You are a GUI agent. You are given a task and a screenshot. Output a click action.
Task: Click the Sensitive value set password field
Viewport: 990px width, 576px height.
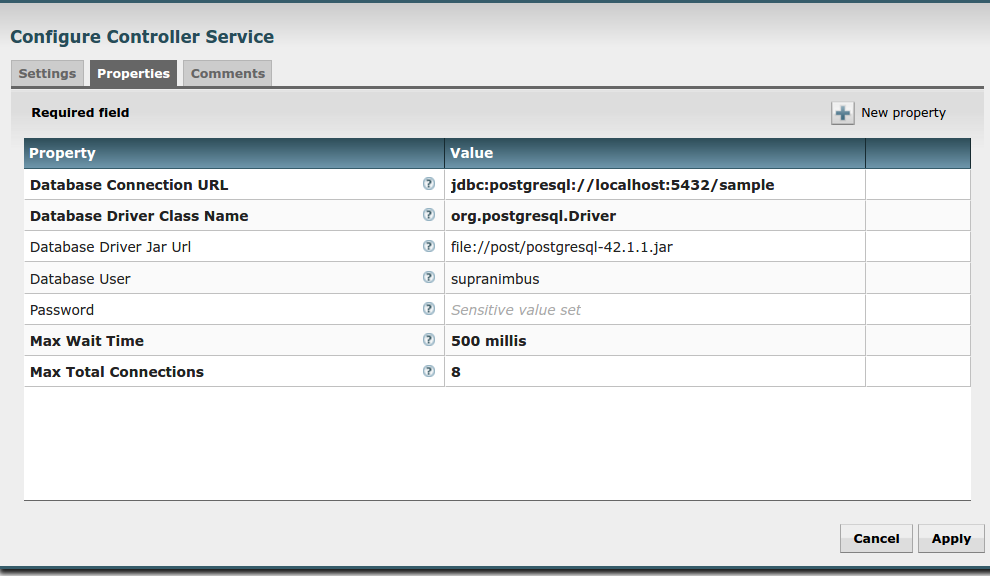516,310
